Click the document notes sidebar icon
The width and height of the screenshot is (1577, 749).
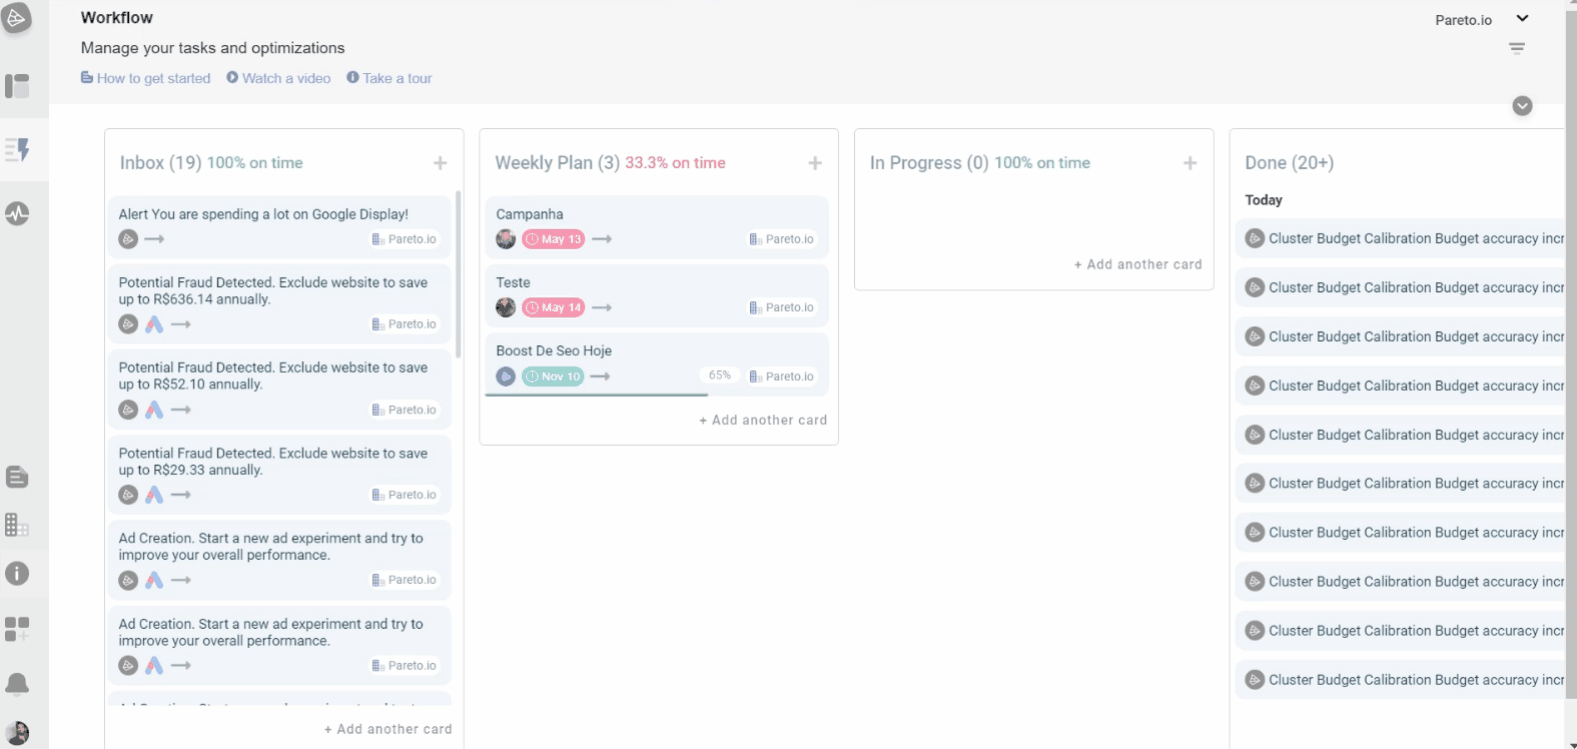(x=17, y=477)
